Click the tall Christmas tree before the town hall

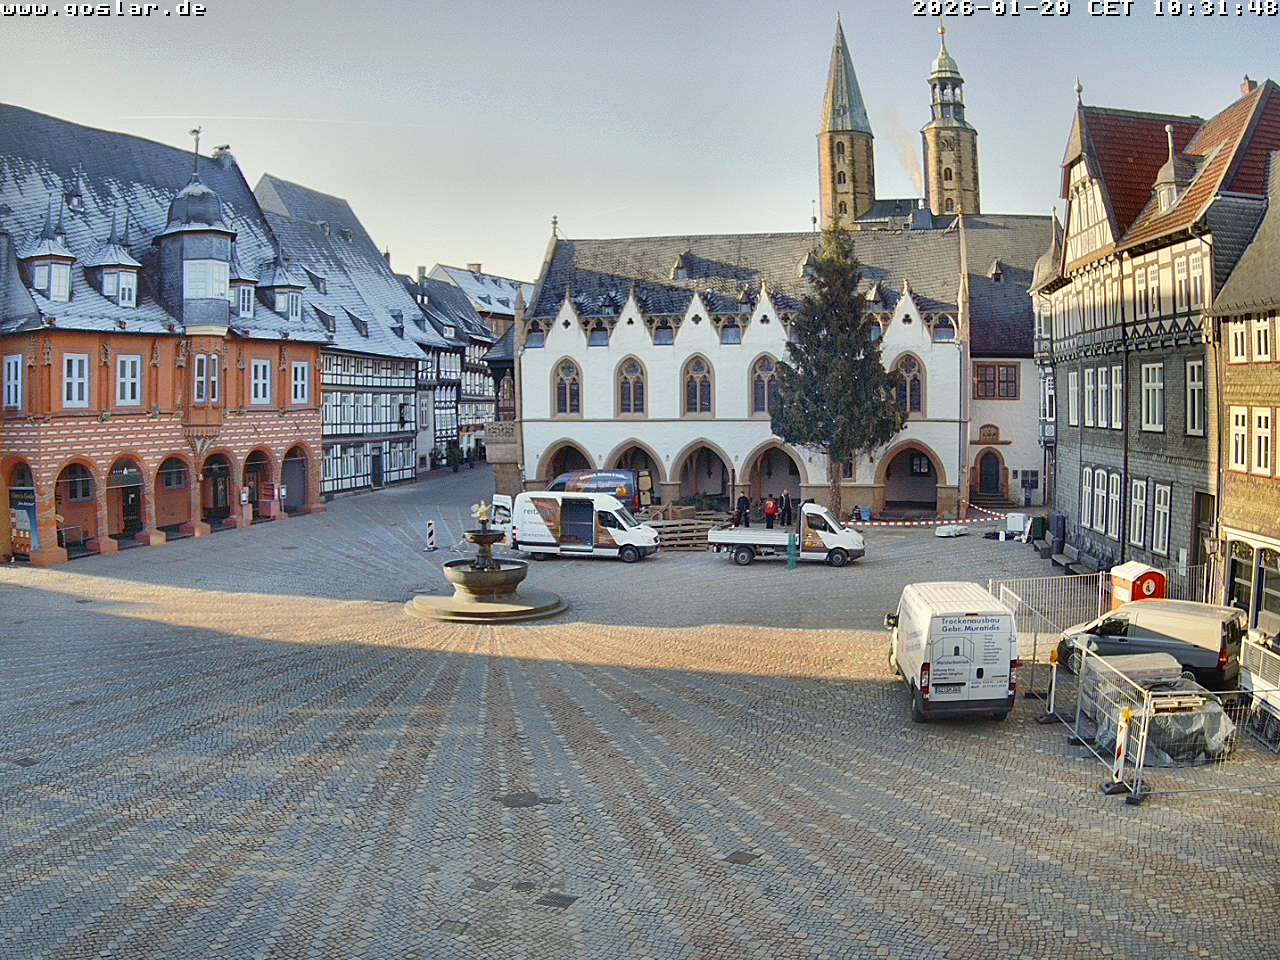point(834,370)
